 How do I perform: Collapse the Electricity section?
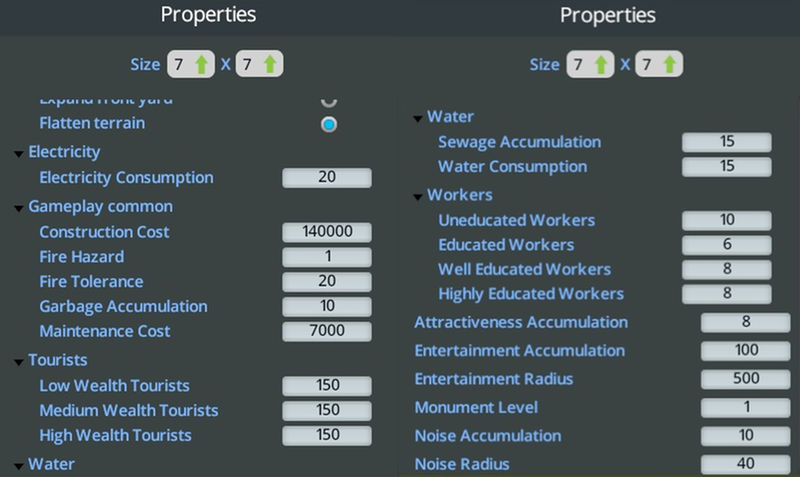(x=19, y=153)
